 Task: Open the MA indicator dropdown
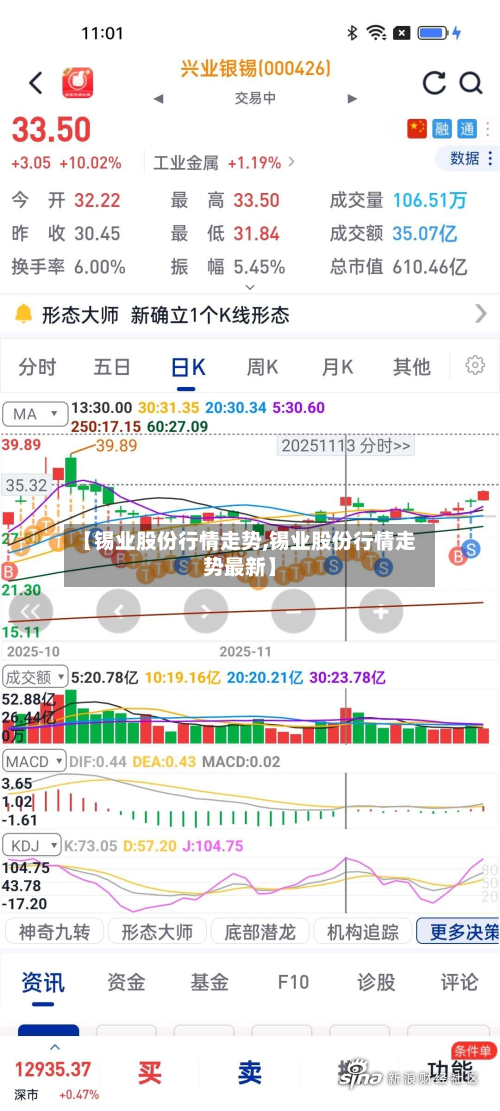(35, 414)
